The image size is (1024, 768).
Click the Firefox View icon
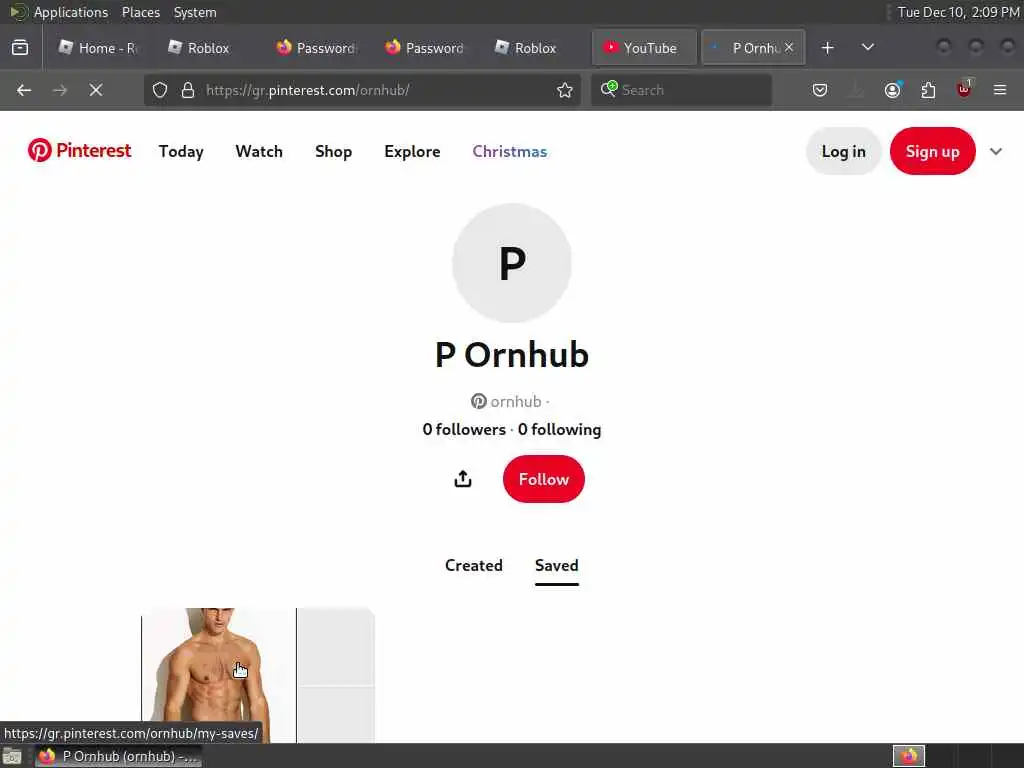click(20, 48)
